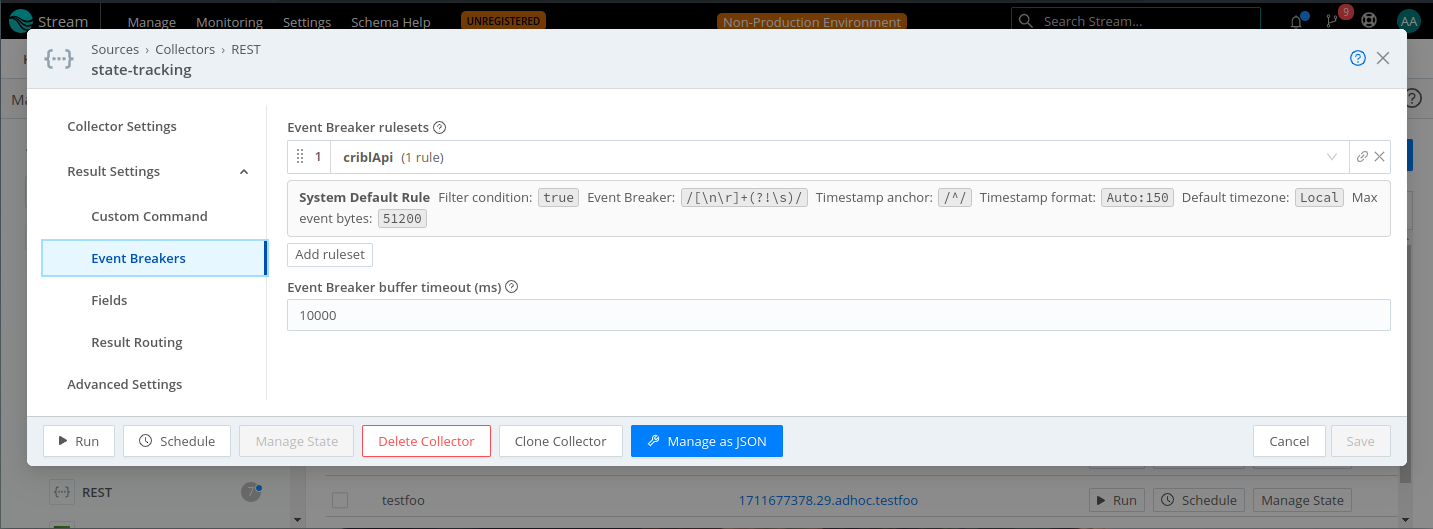
Task: Click Clone Collector
Action: (x=560, y=441)
